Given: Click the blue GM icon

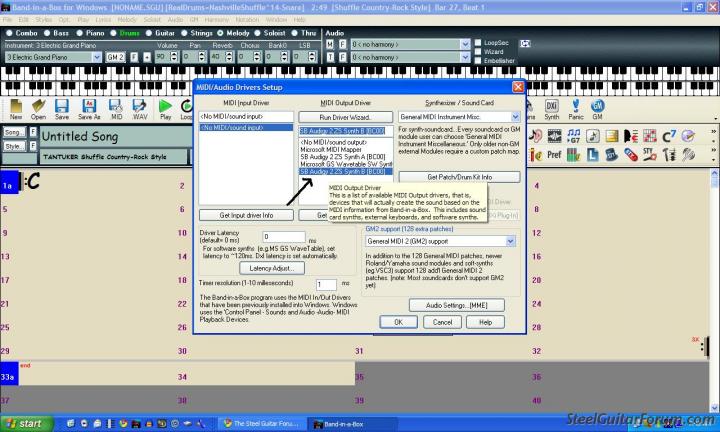Looking at the screenshot, I should (597, 109).
